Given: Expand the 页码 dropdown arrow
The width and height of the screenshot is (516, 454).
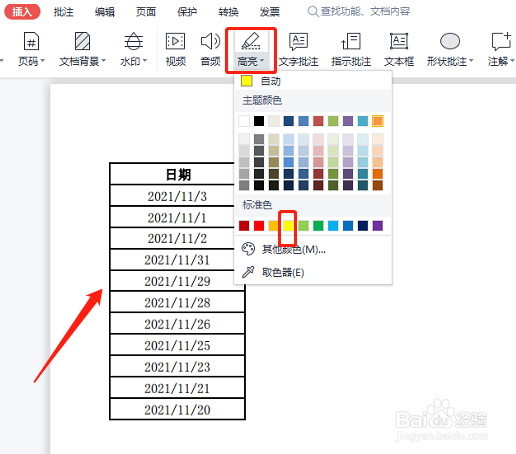Looking at the screenshot, I should 42,61.
